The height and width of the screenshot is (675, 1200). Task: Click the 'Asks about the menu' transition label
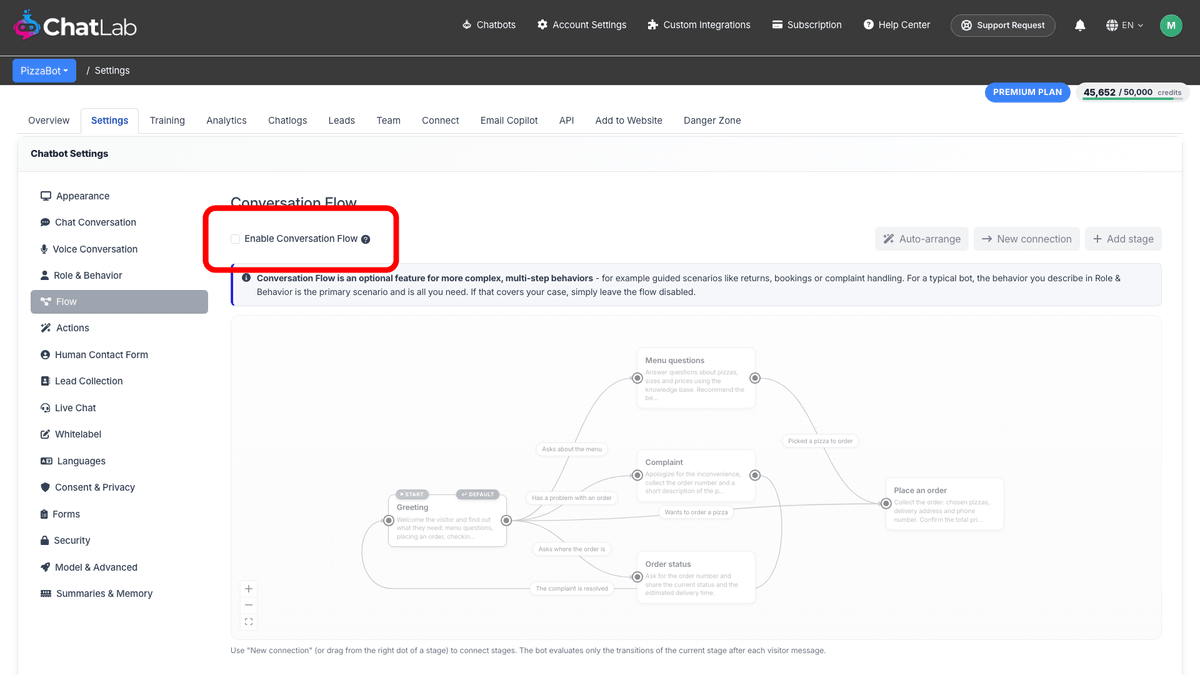572,449
